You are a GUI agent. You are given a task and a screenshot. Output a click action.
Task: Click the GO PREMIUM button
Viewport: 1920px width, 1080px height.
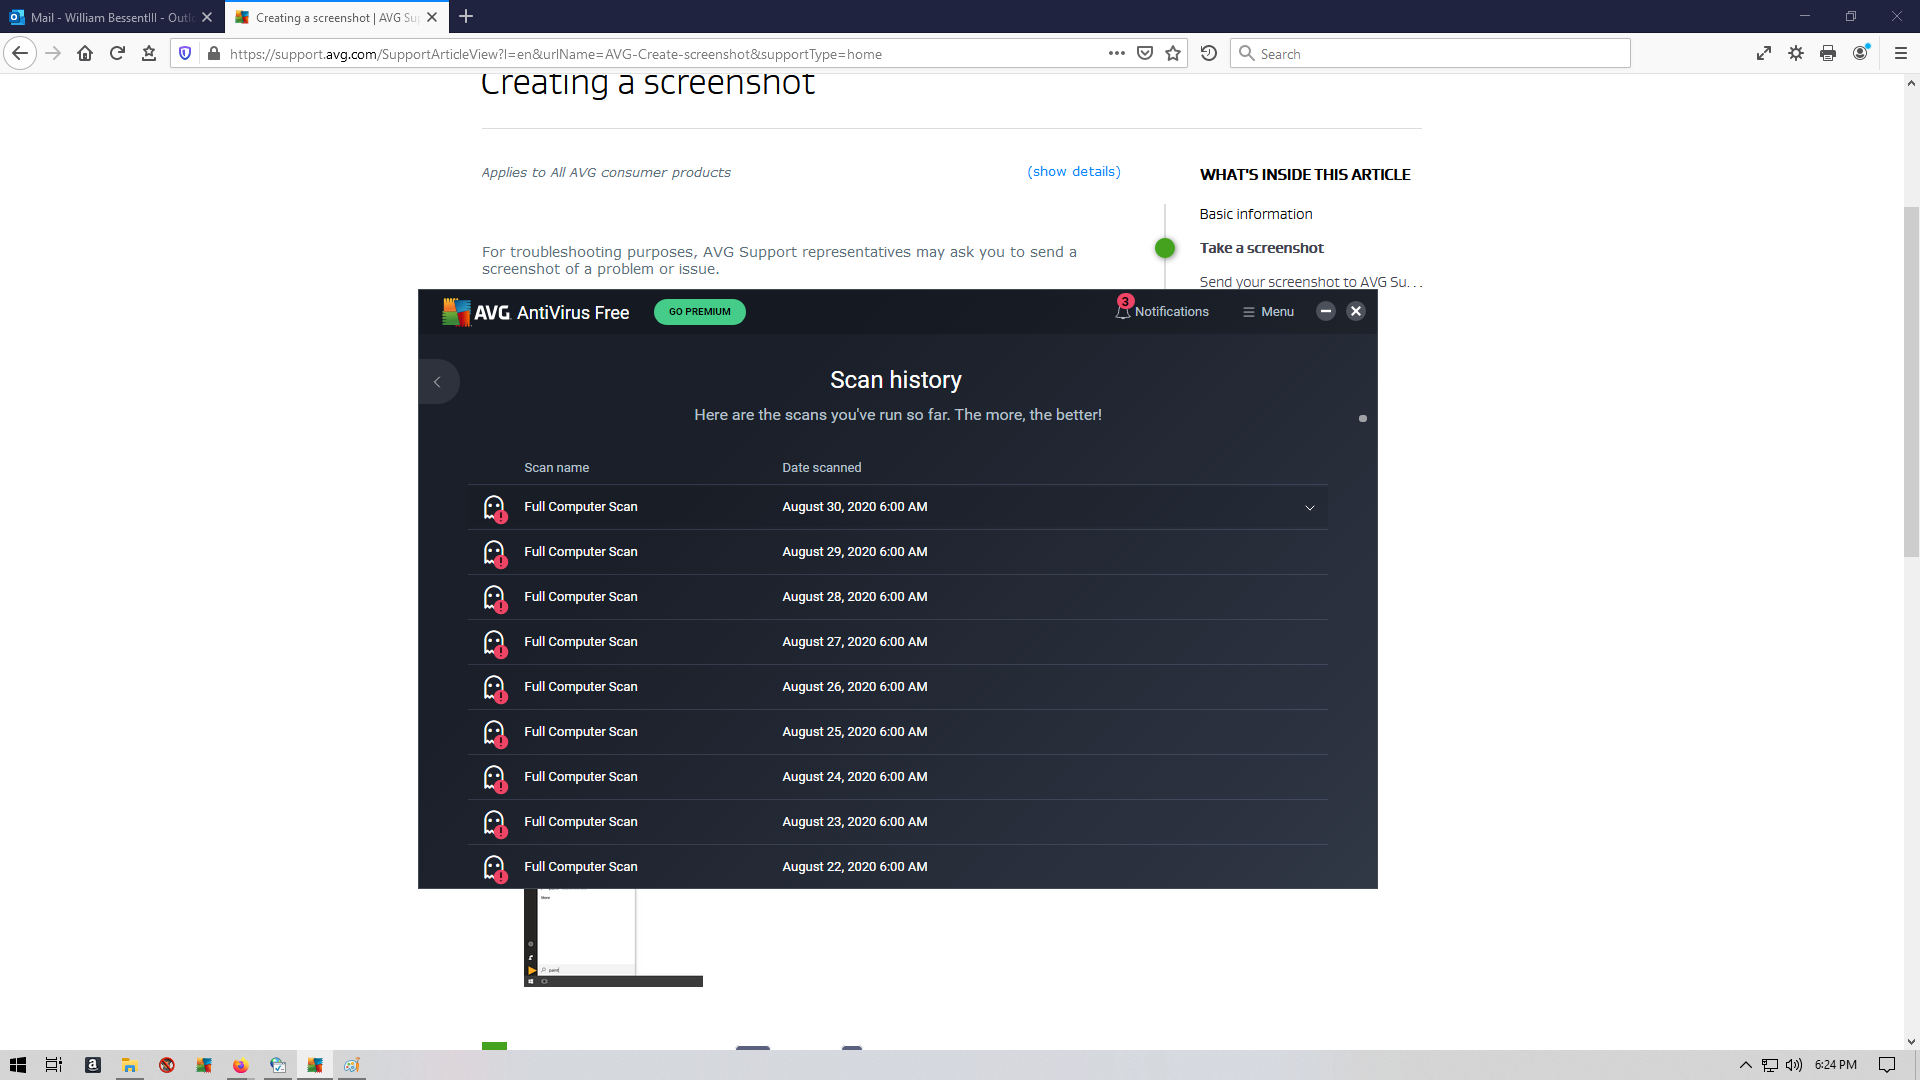coord(699,311)
